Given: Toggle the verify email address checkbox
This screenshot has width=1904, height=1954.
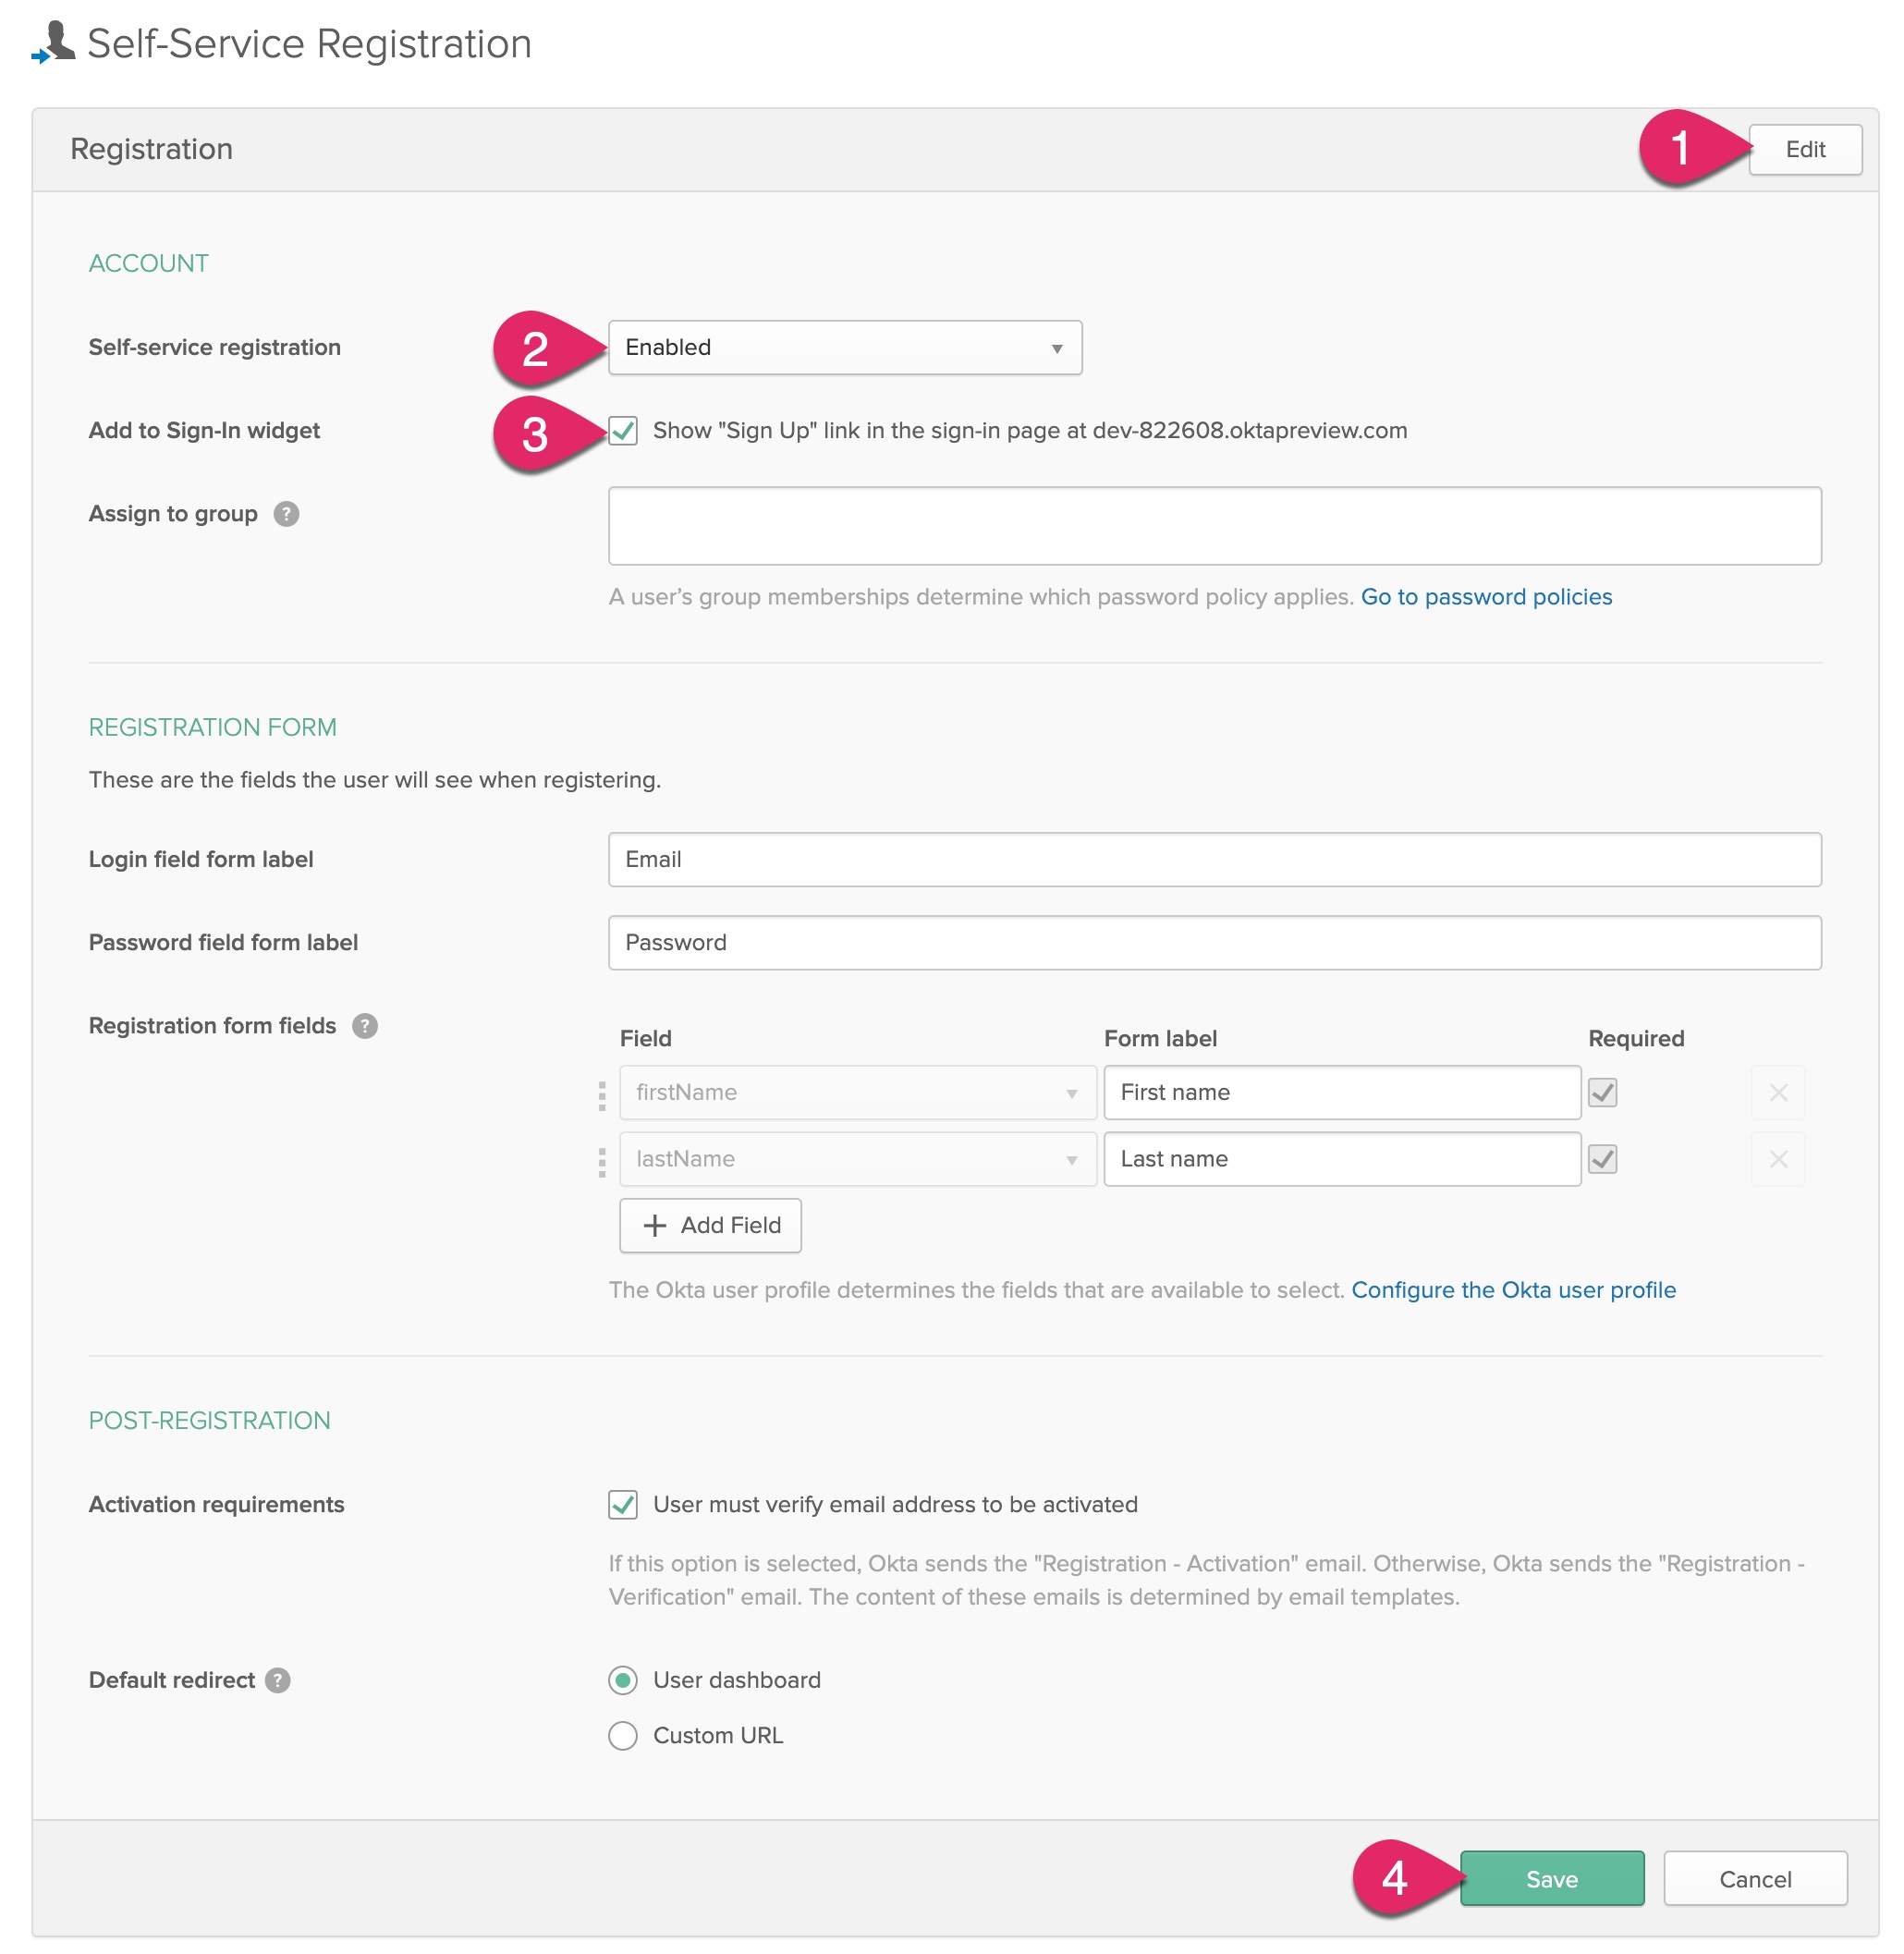Looking at the screenshot, I should [x=623, y=1505].
